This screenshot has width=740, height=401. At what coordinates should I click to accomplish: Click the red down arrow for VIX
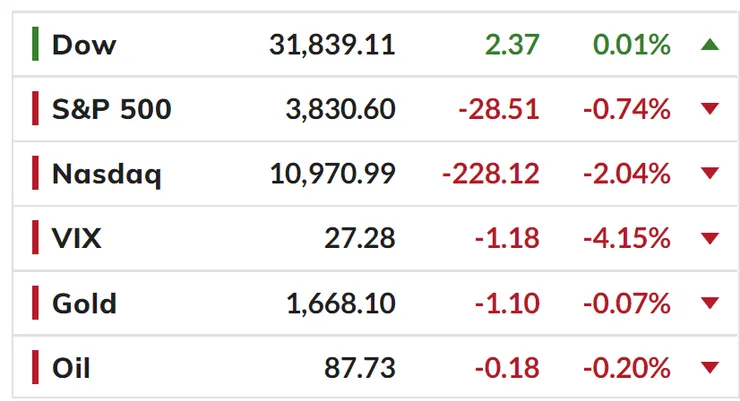(x=710, y=239)
